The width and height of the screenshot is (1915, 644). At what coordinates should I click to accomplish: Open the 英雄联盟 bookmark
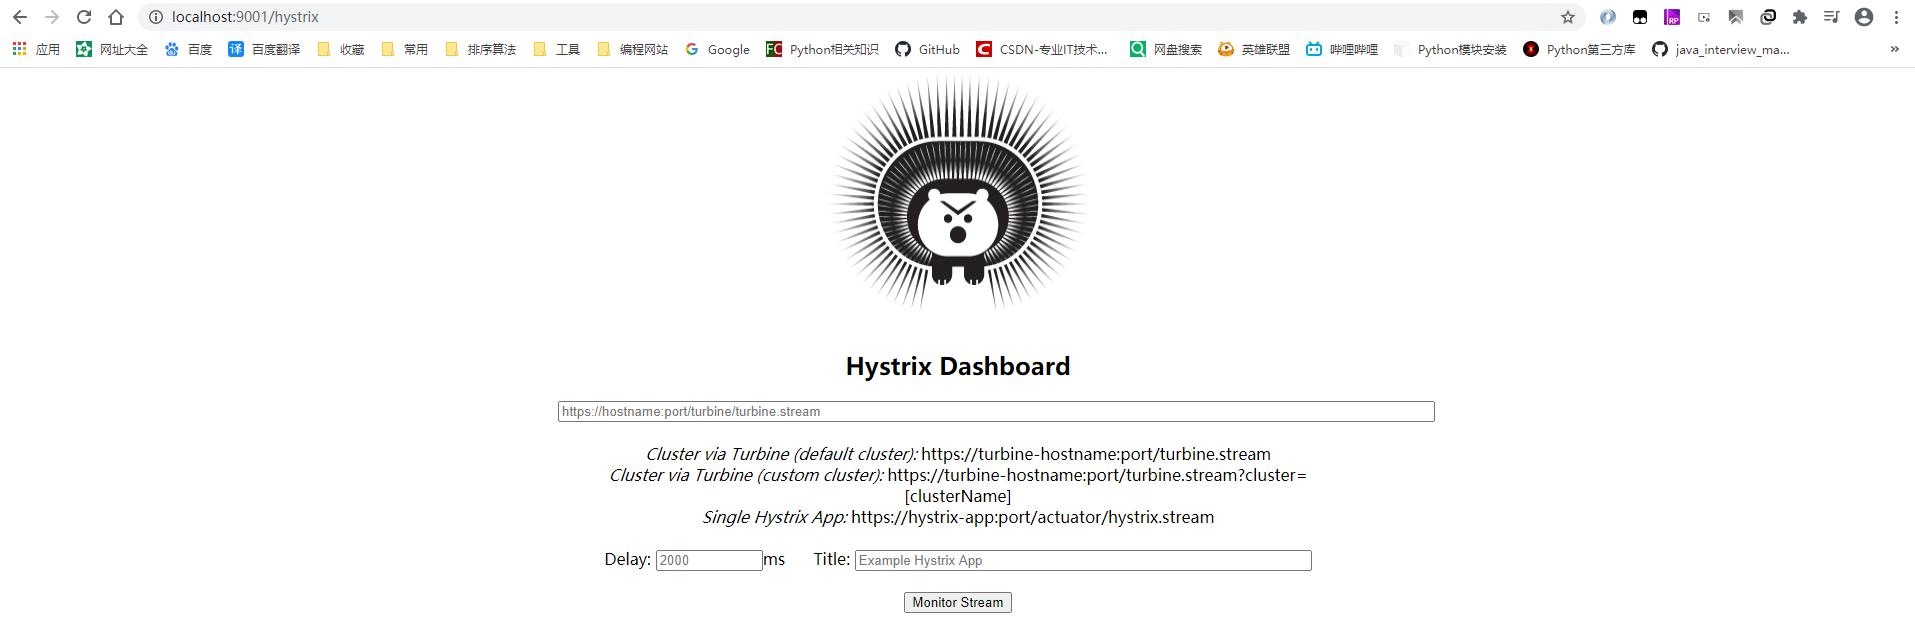pos(1254,49)
